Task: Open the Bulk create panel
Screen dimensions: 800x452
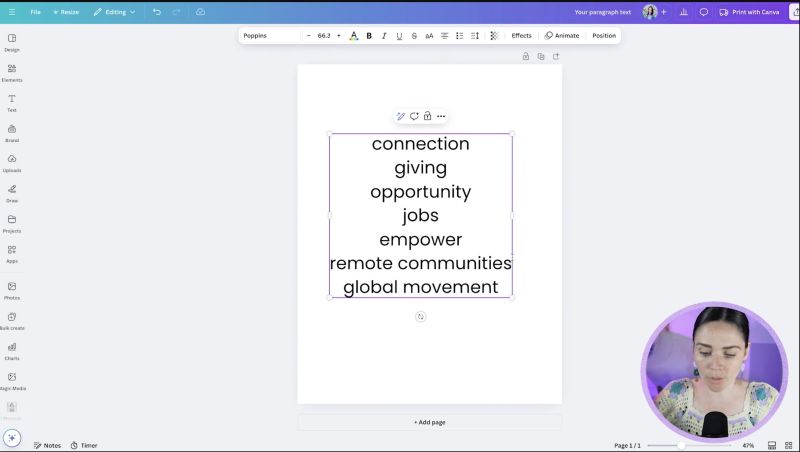Action: point(12,321)
